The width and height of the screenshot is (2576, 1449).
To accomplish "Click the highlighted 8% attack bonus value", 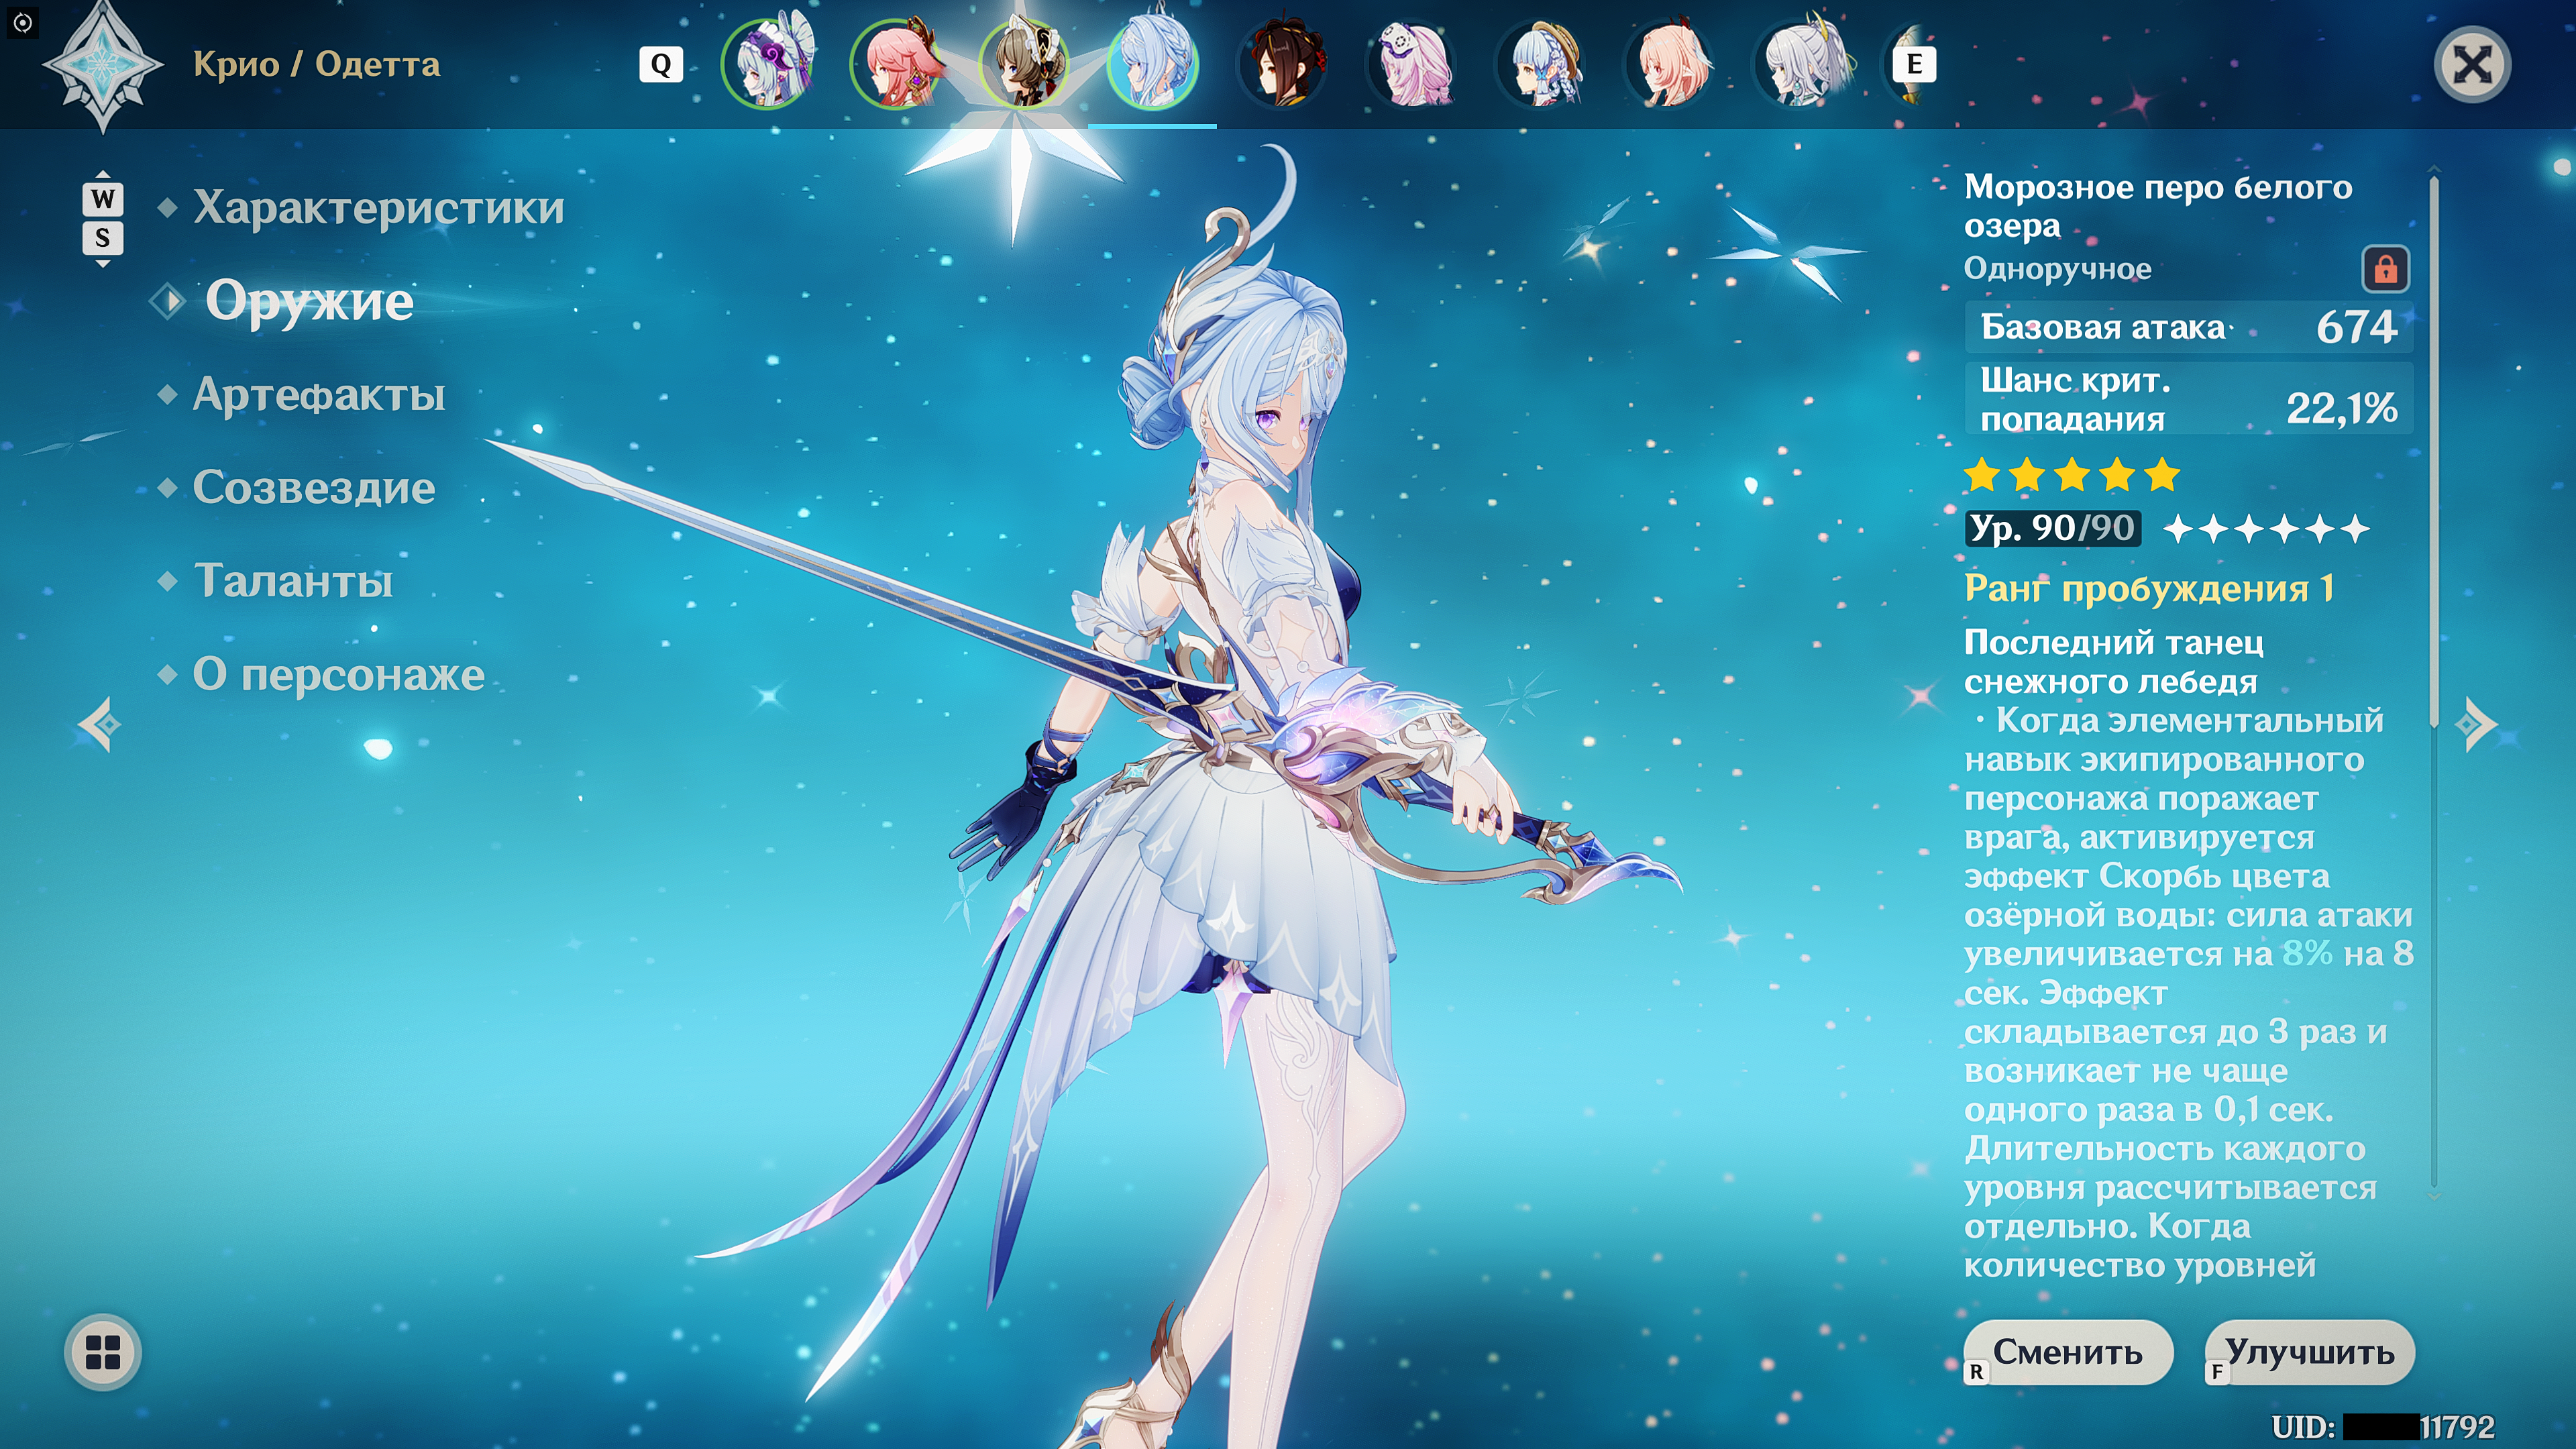I will pos(2308,953).
